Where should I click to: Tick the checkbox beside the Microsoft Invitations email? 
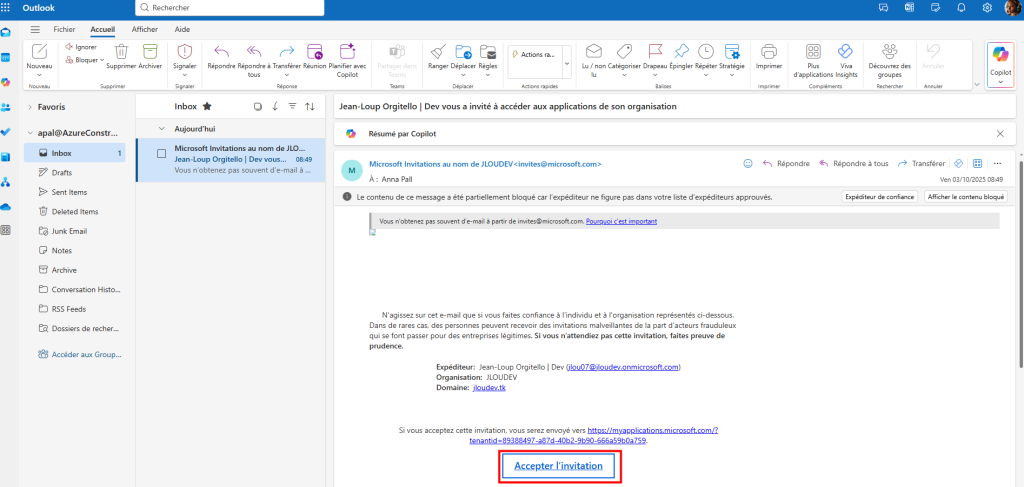[162, 153]
